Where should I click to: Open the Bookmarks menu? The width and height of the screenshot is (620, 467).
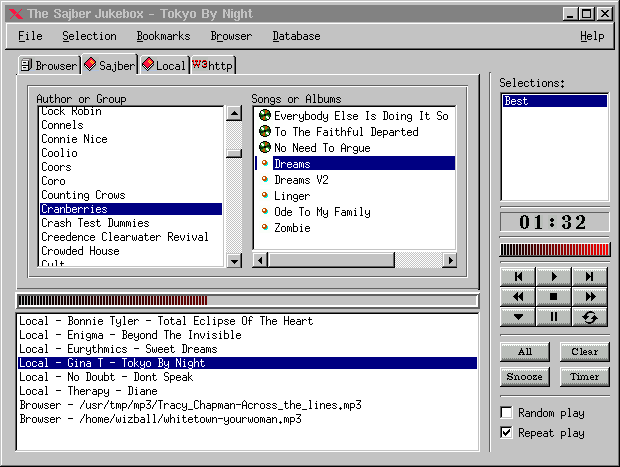point(163,36)
